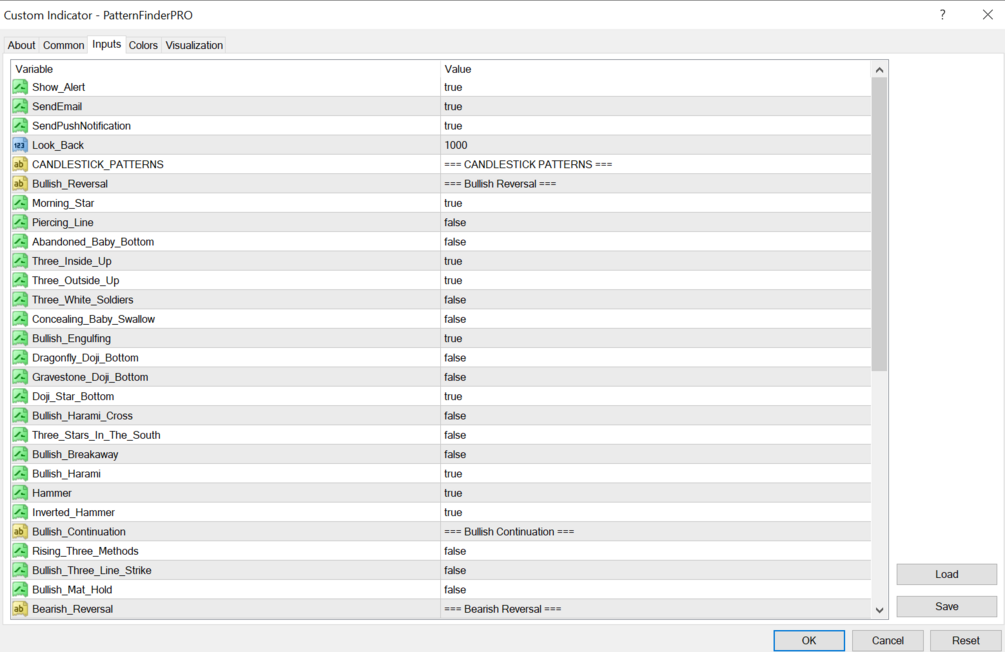Click the Piercing_Line variable icon
Image resolution: width=1005 pixels, height=652 pixels.
20,222
